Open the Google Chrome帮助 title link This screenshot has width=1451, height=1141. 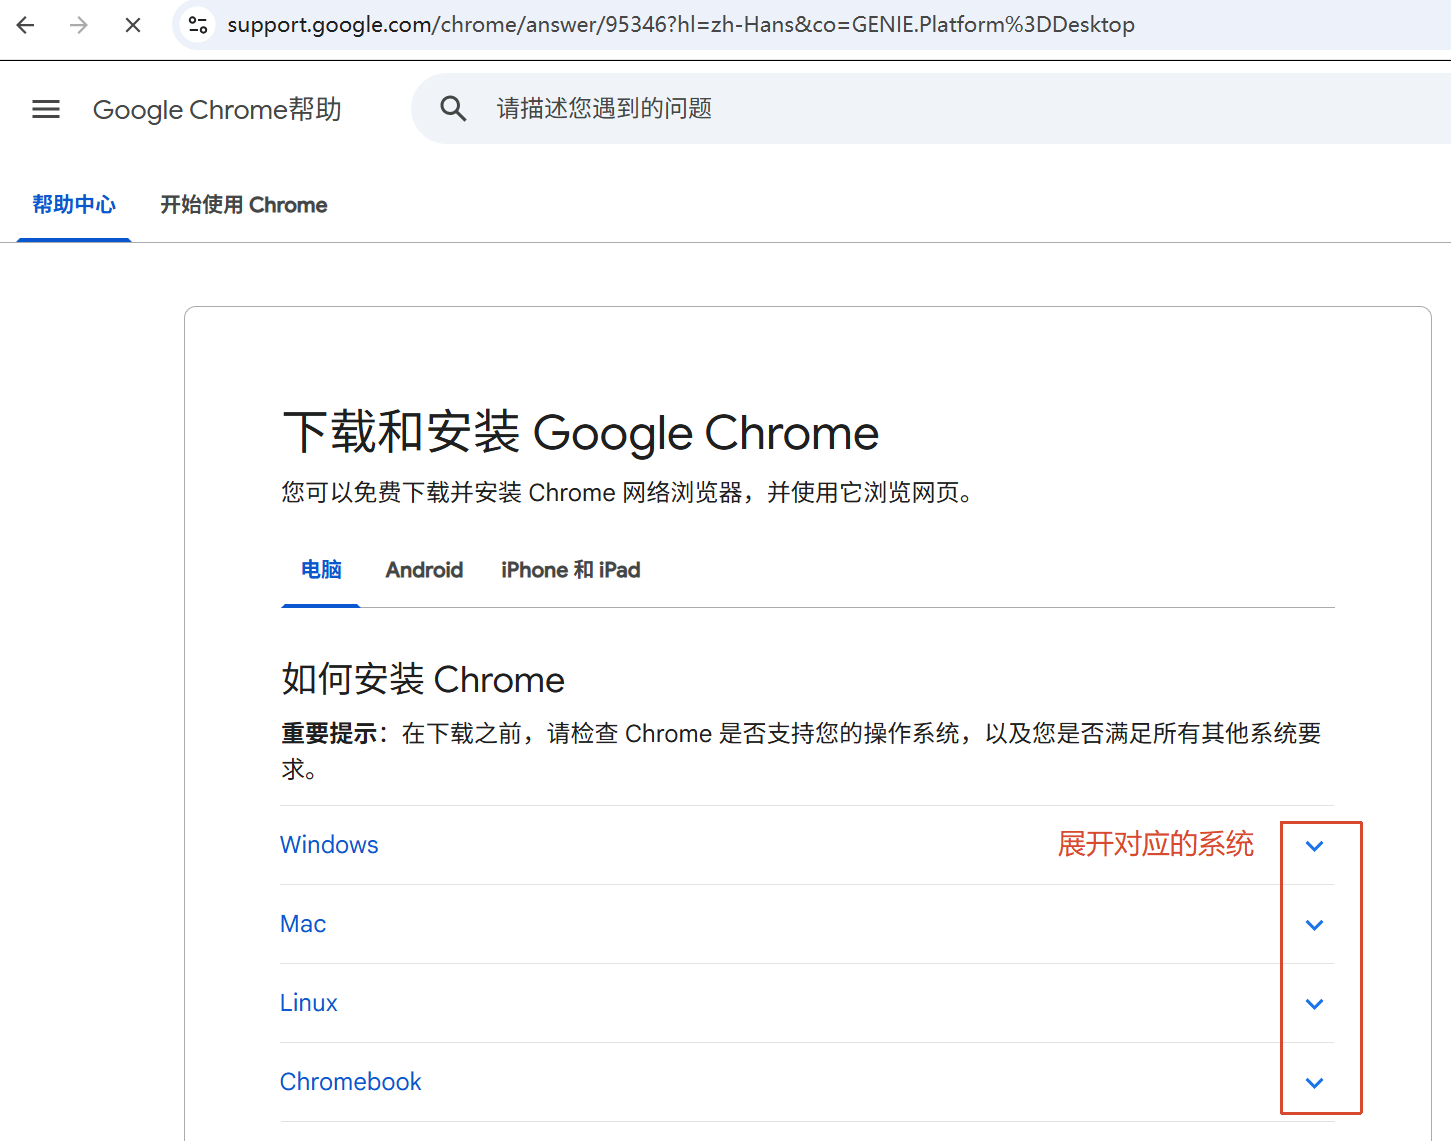coord(217,109)
